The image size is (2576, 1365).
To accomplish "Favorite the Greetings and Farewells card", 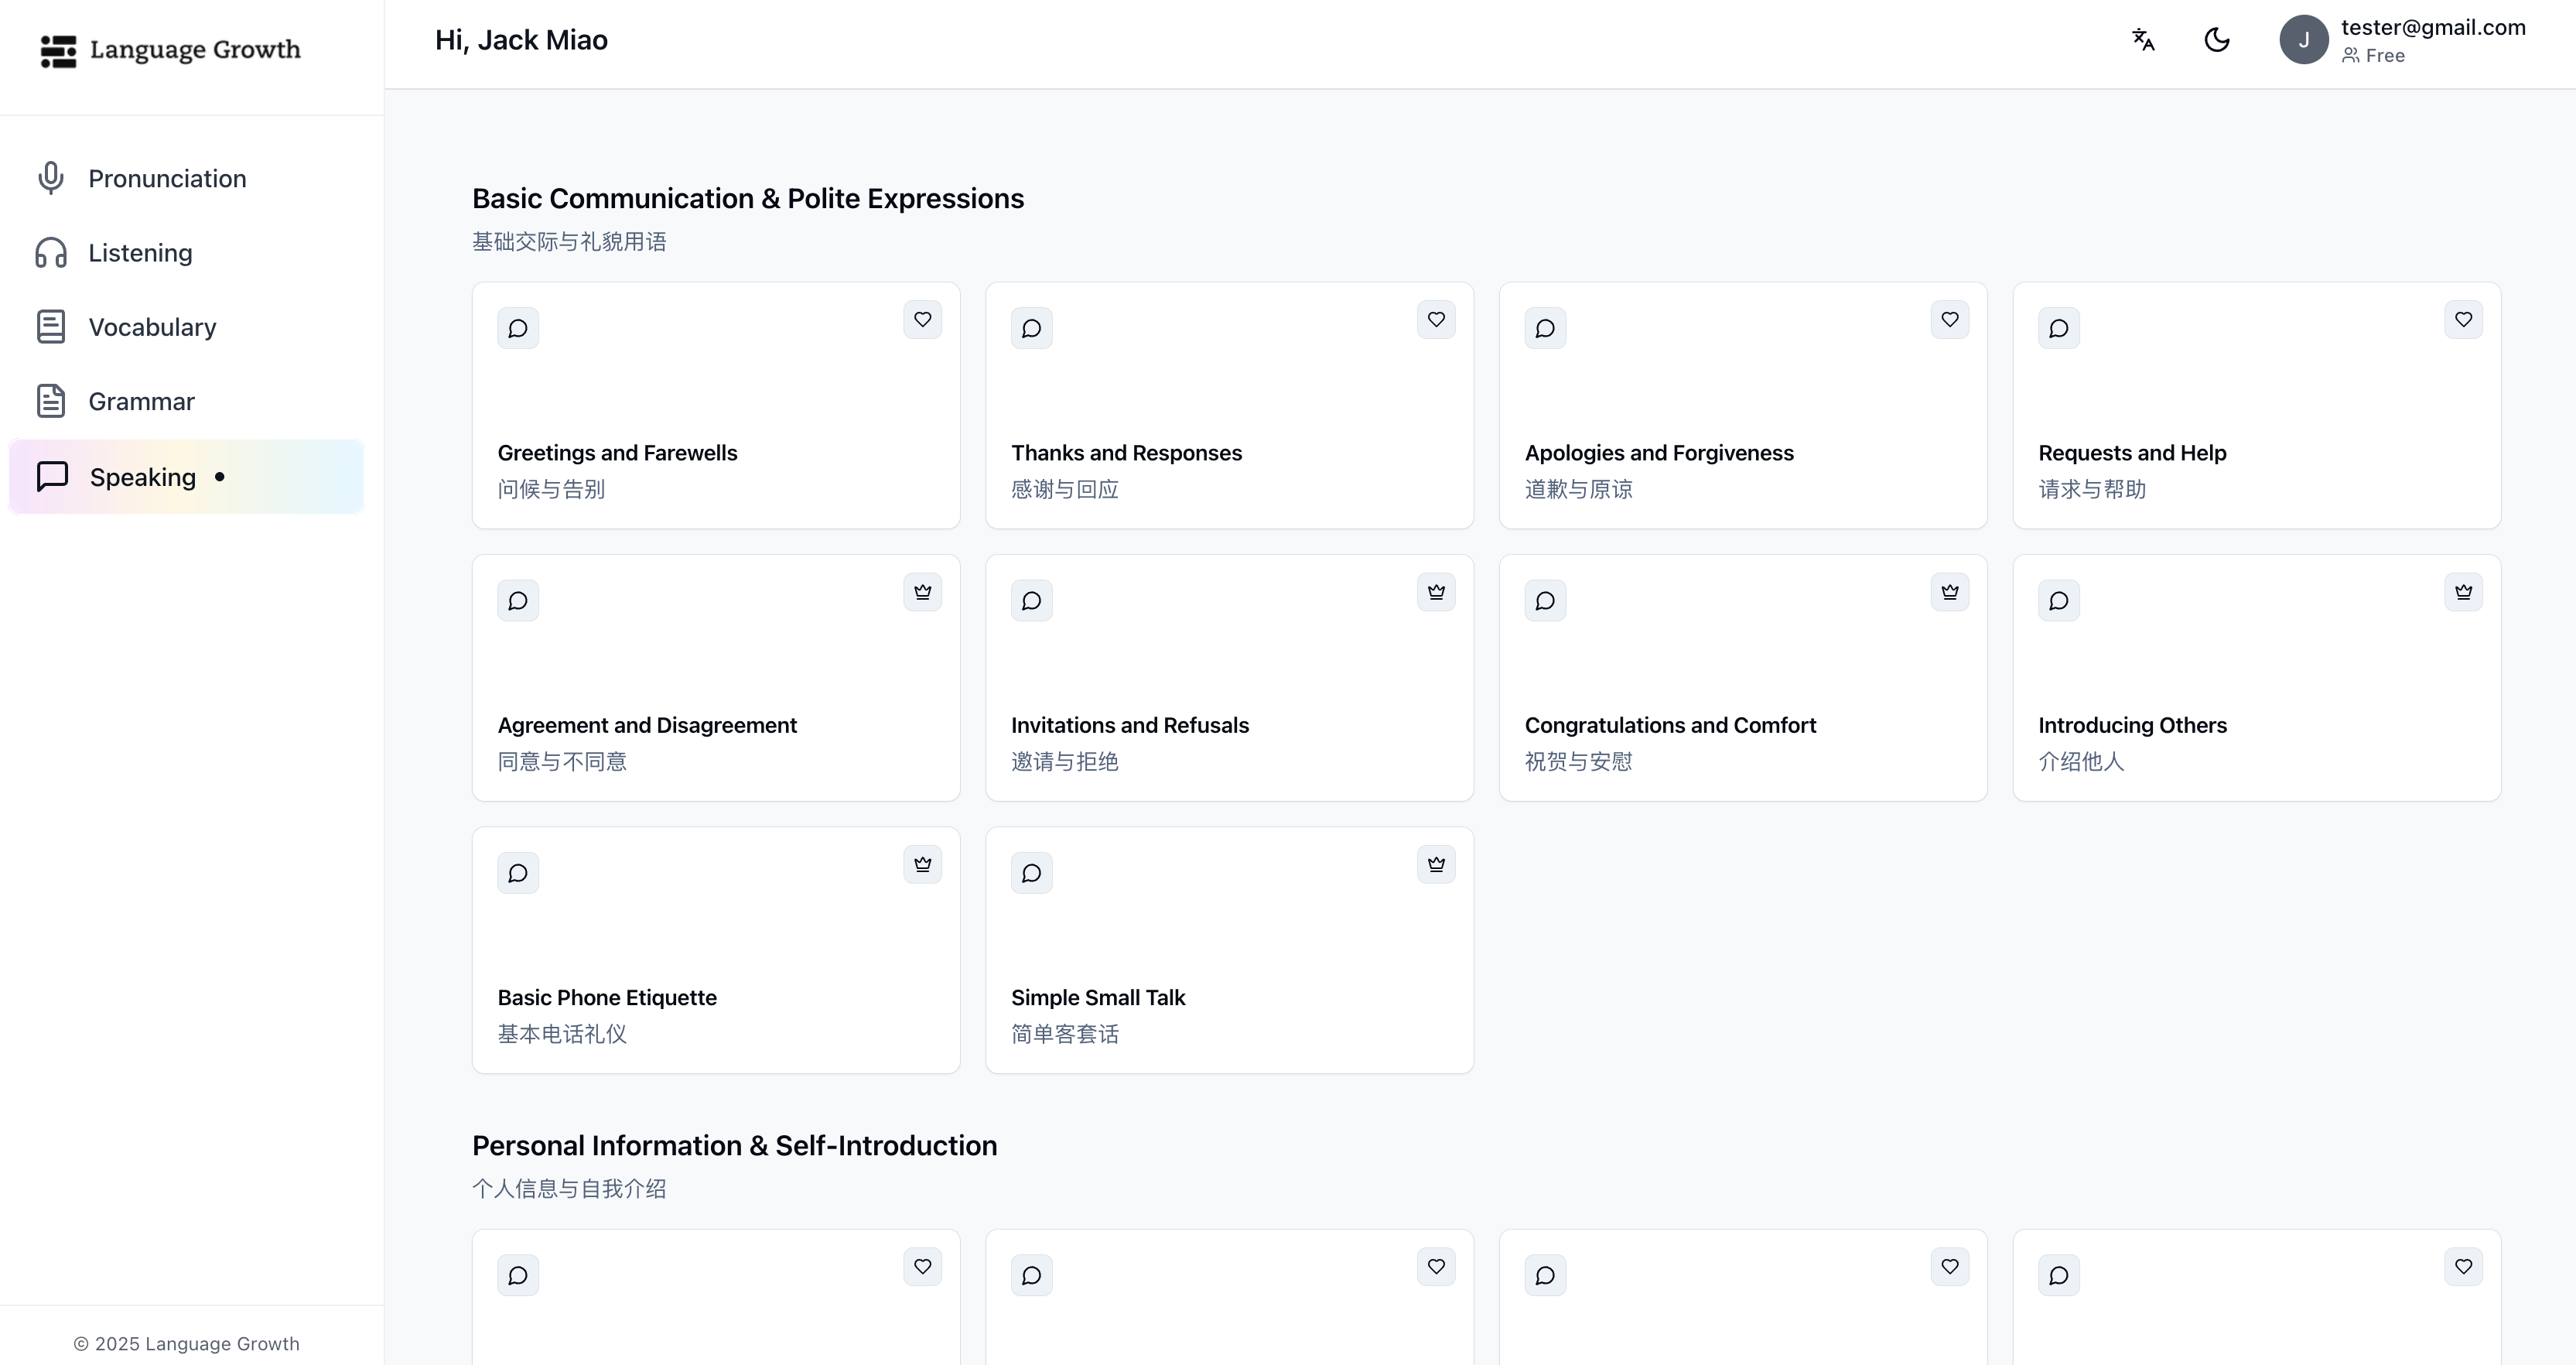I will (x=922, y=320).
